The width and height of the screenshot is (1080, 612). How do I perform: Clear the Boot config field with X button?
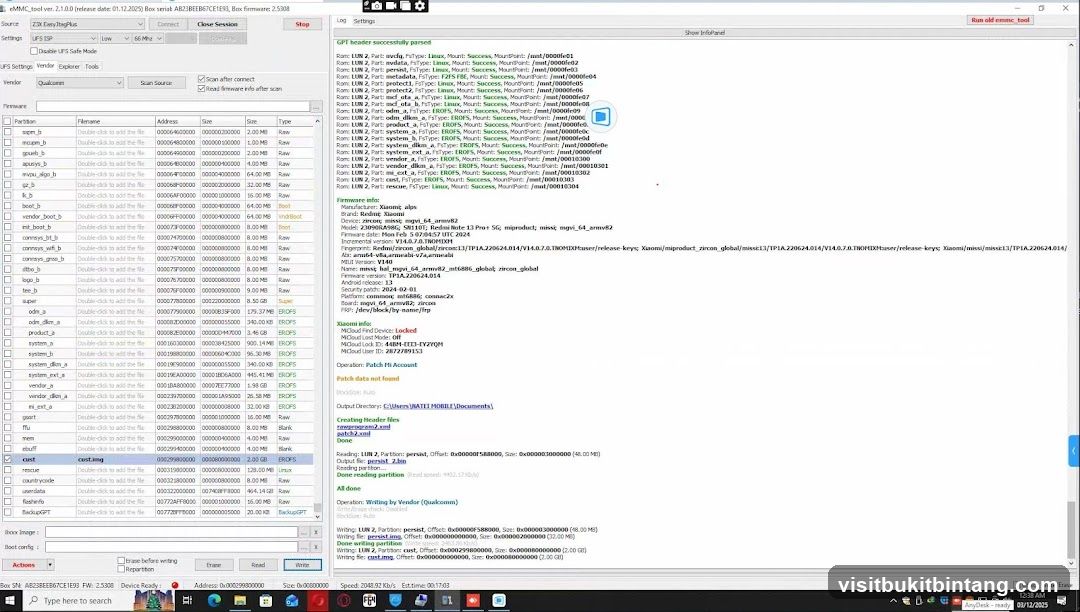pos(315,547)
